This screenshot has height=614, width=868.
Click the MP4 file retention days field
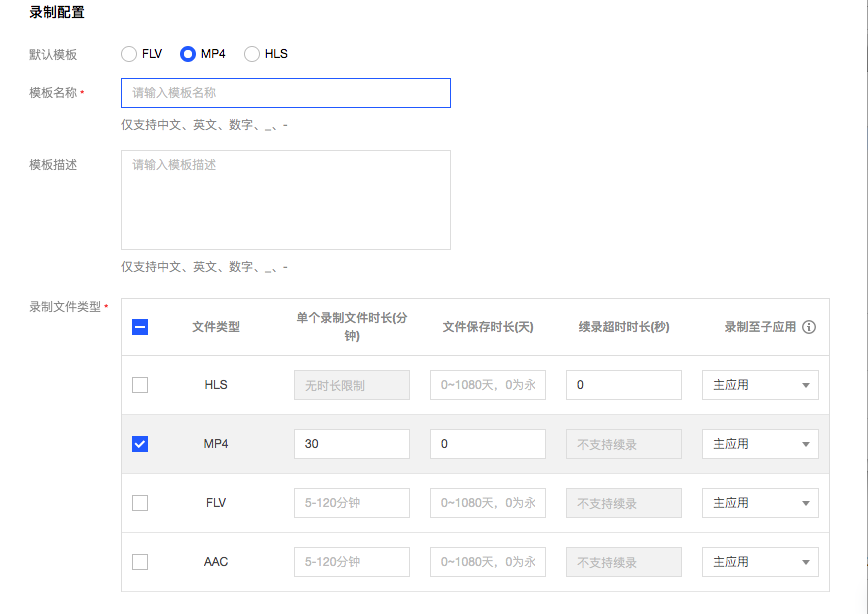(488, 444)
